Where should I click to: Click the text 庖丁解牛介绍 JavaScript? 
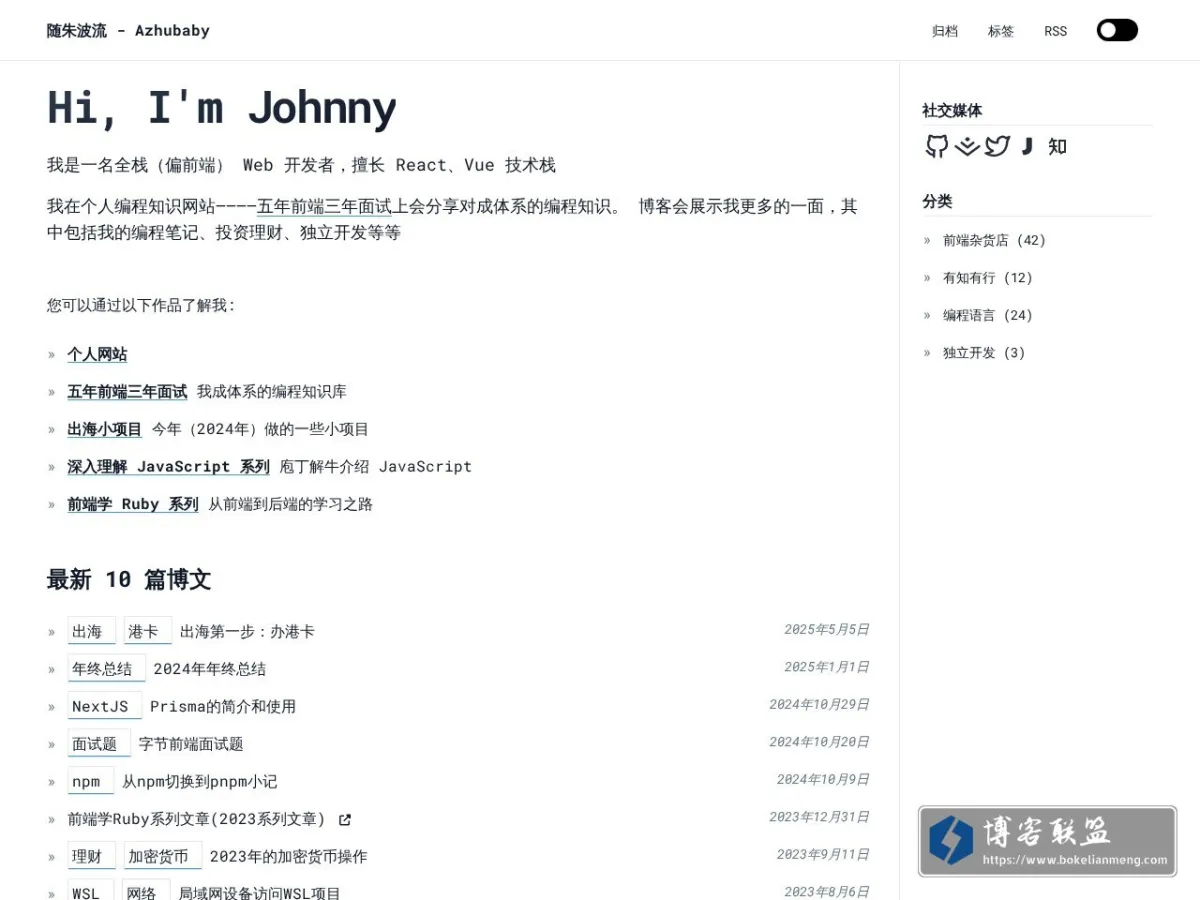click(375, 467)
